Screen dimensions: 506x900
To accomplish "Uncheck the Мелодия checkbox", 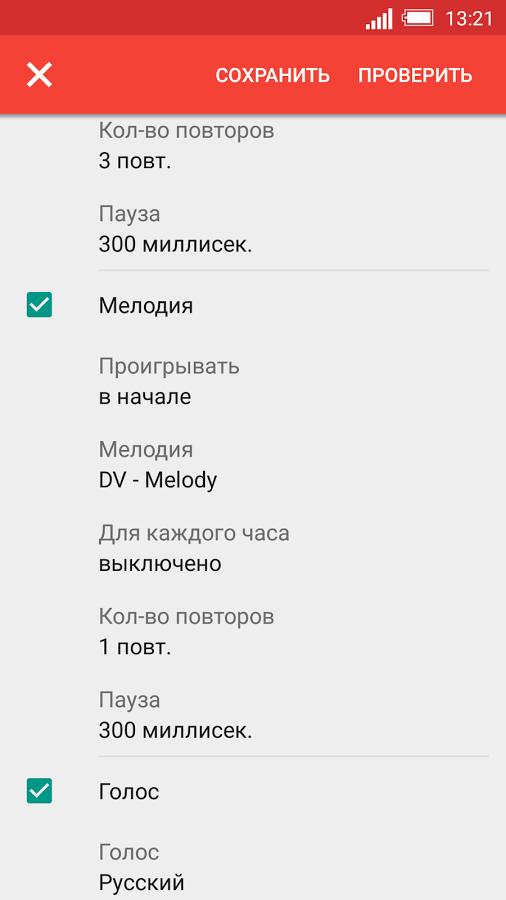I will tap(39, 305).
